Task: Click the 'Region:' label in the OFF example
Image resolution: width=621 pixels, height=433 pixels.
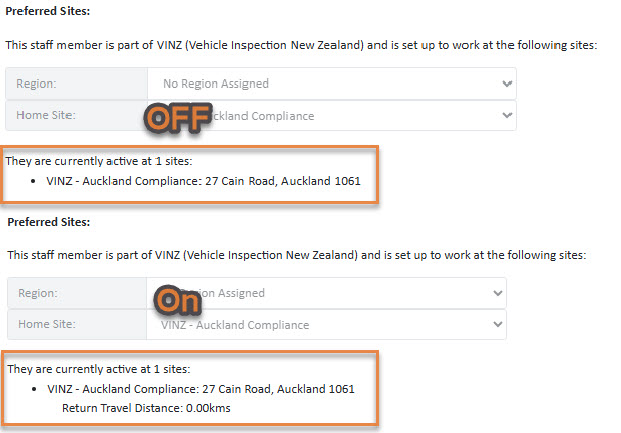Action: [36, 84]
